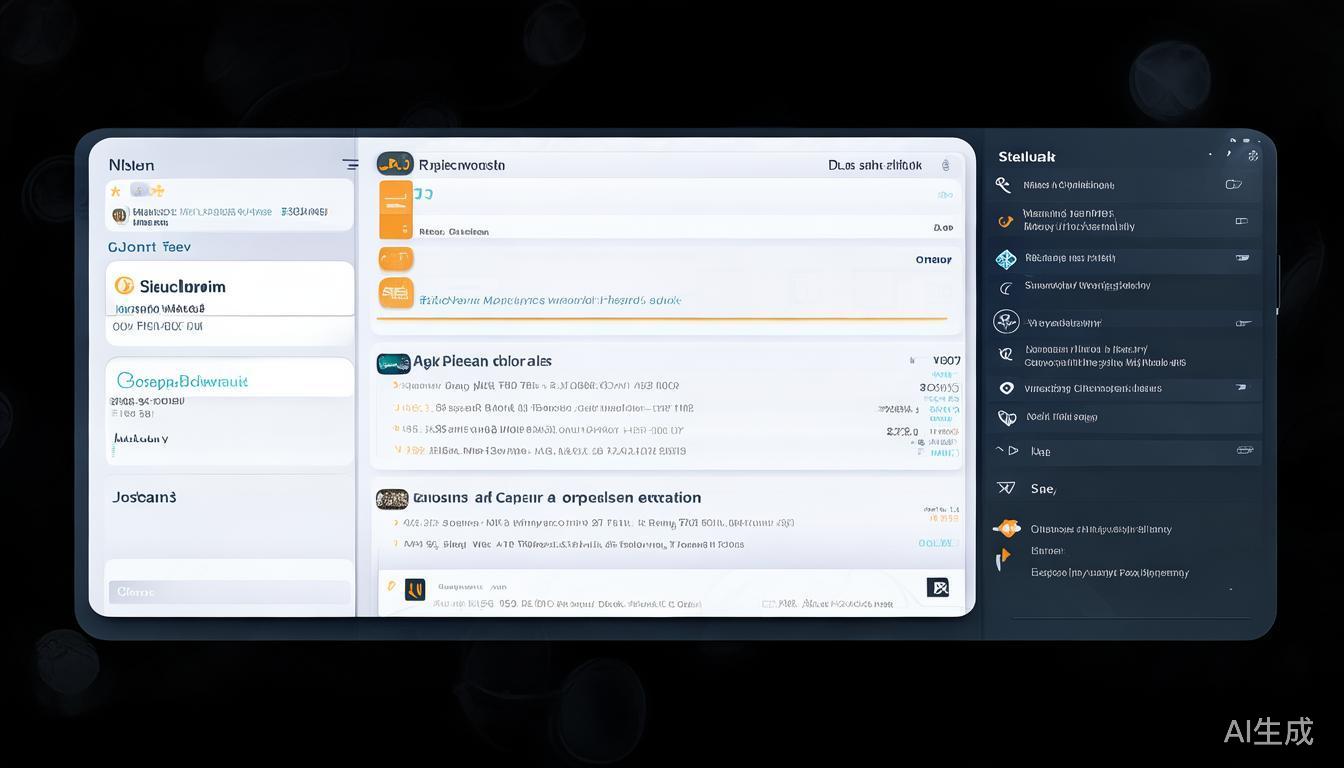The width and height of the screenshot is (1344, 768).
Task: Click the eye icon in the dark sidebar
Action: tap(1006, 388)
